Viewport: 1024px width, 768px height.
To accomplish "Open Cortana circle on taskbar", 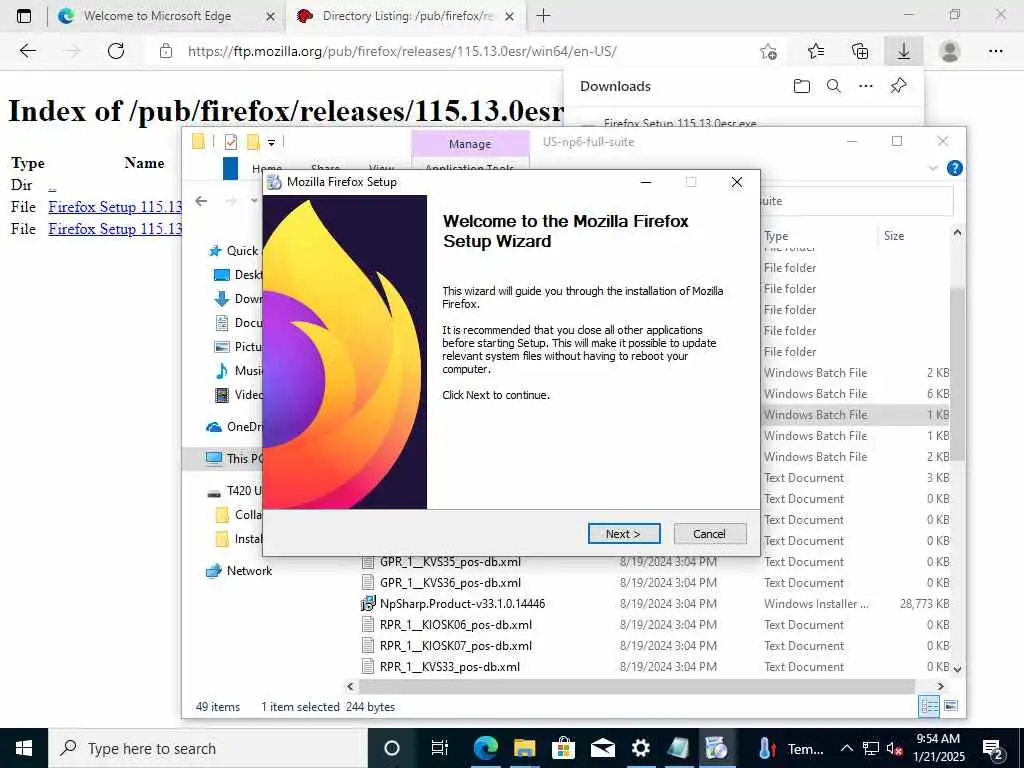I will pyautogui.click(x=392, y=748).
